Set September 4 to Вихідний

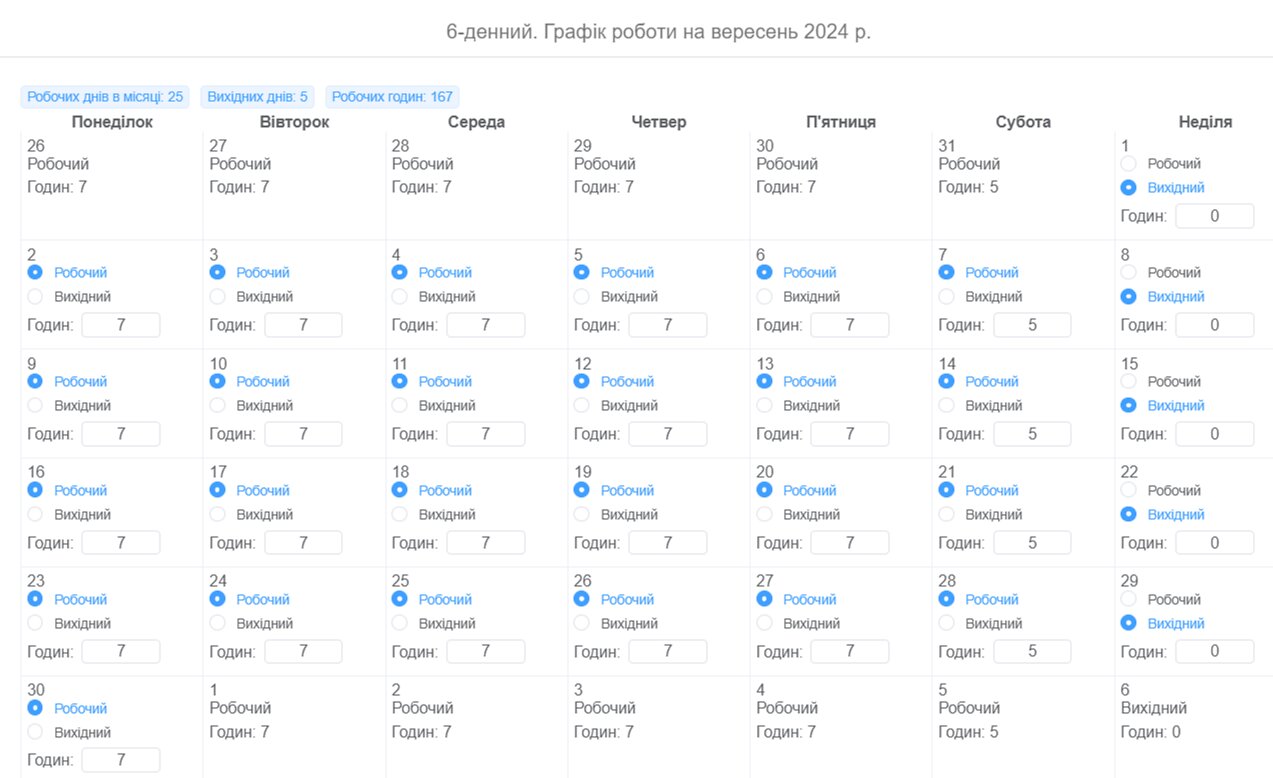pyautogui.click(x=399, y=296)
